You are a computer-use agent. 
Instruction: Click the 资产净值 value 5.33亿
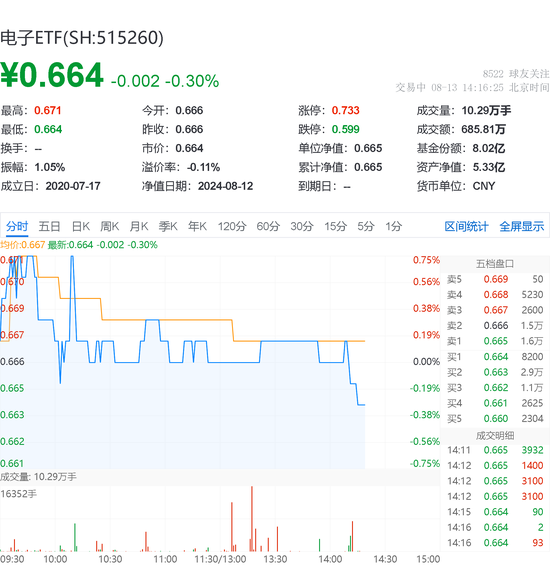pyautogui.click(x=489, y=167)
